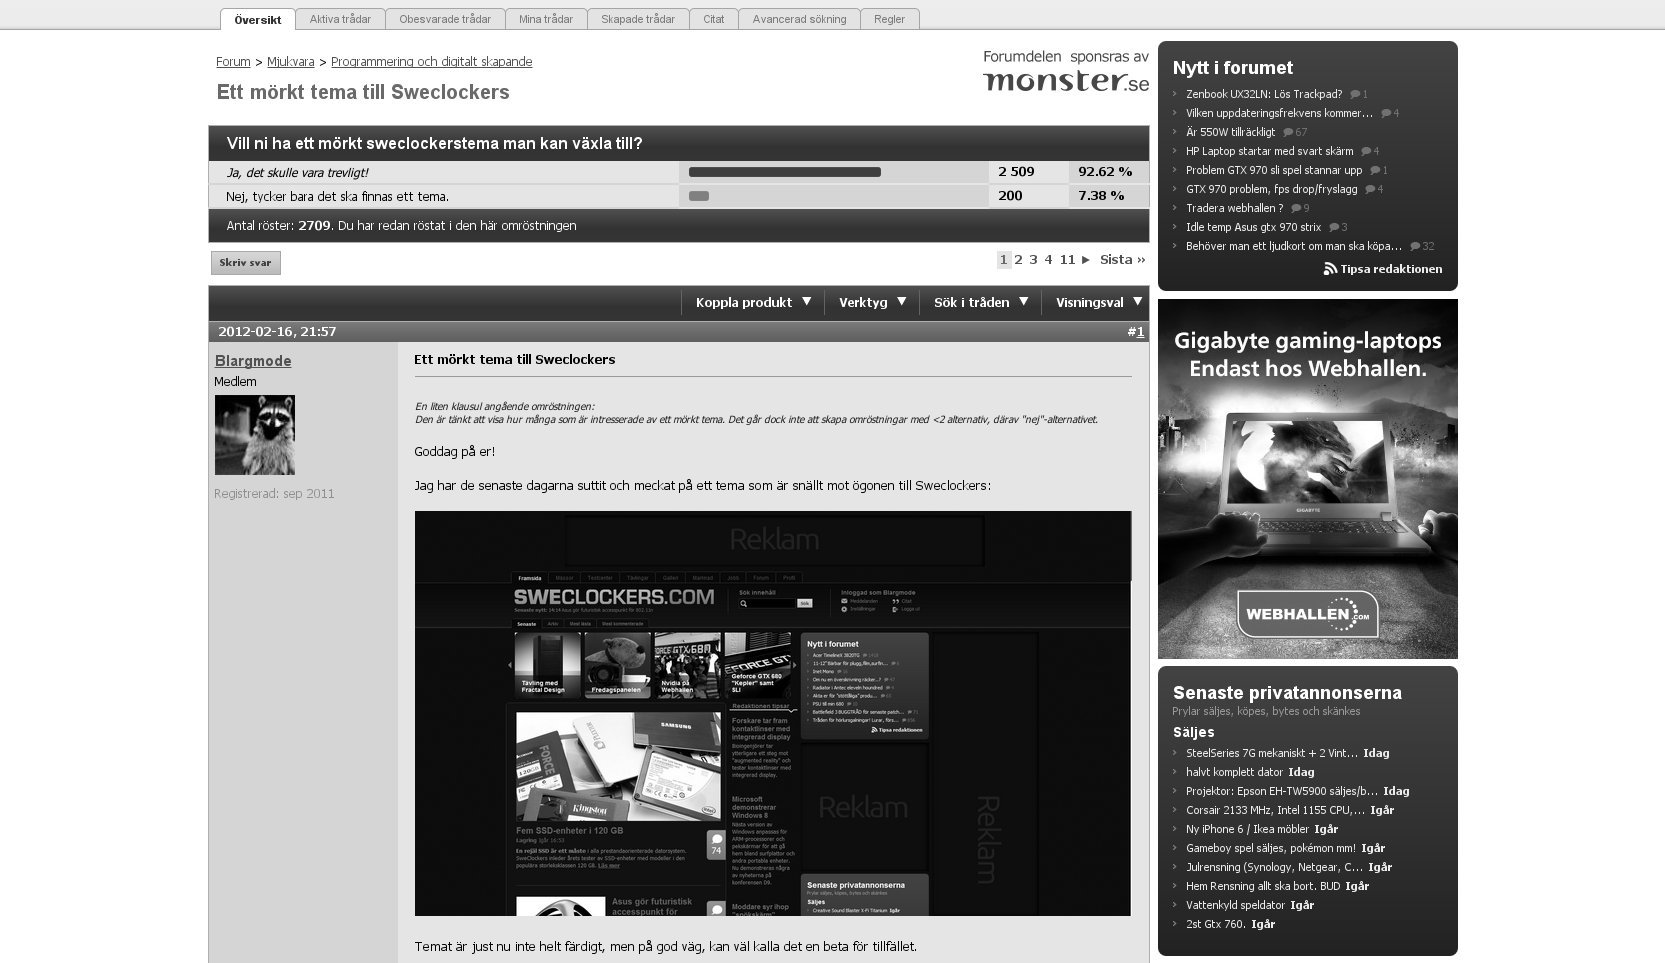Click comment bubble beside Problem GTX 970 sli

1375,170
